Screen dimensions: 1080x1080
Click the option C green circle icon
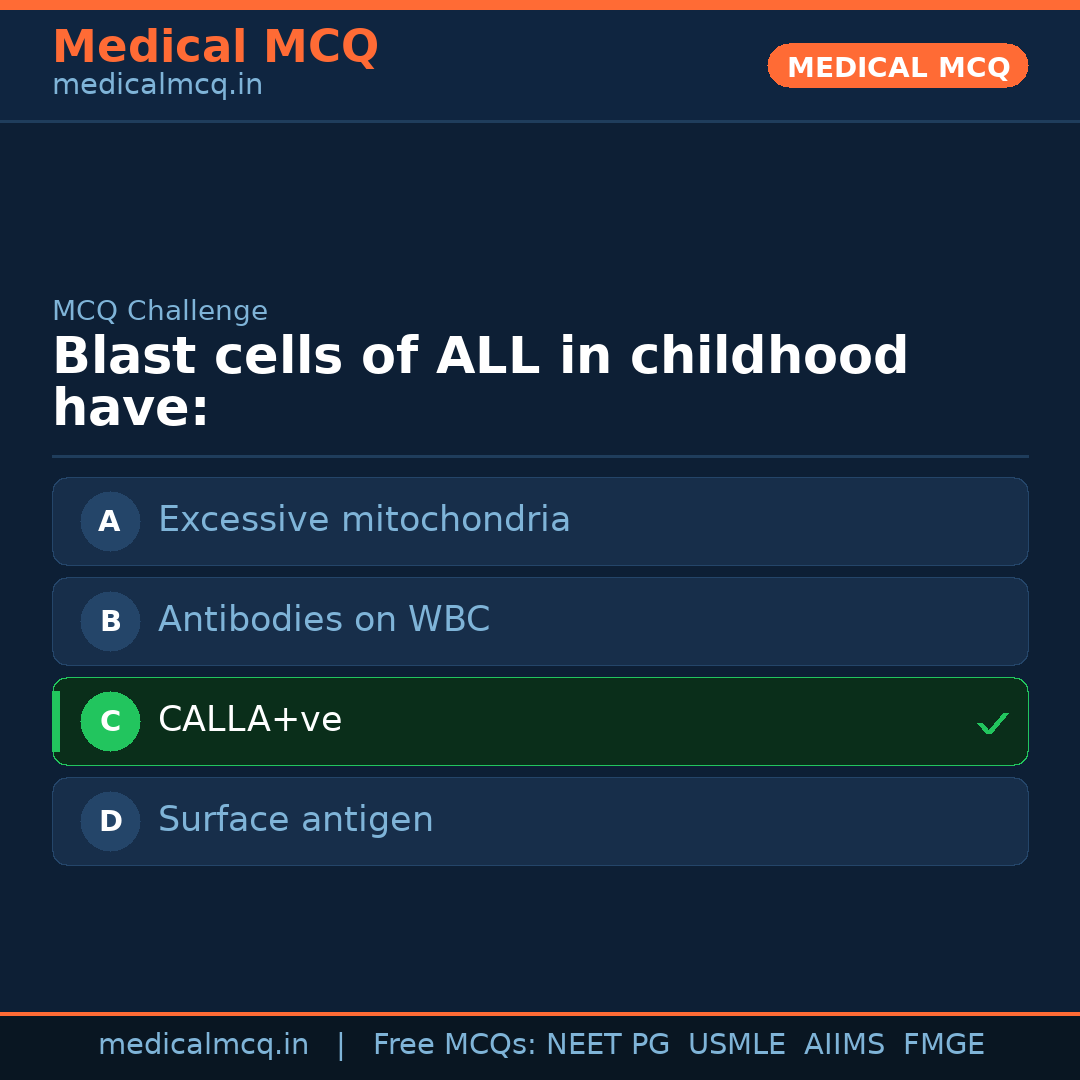click(110, 721)
